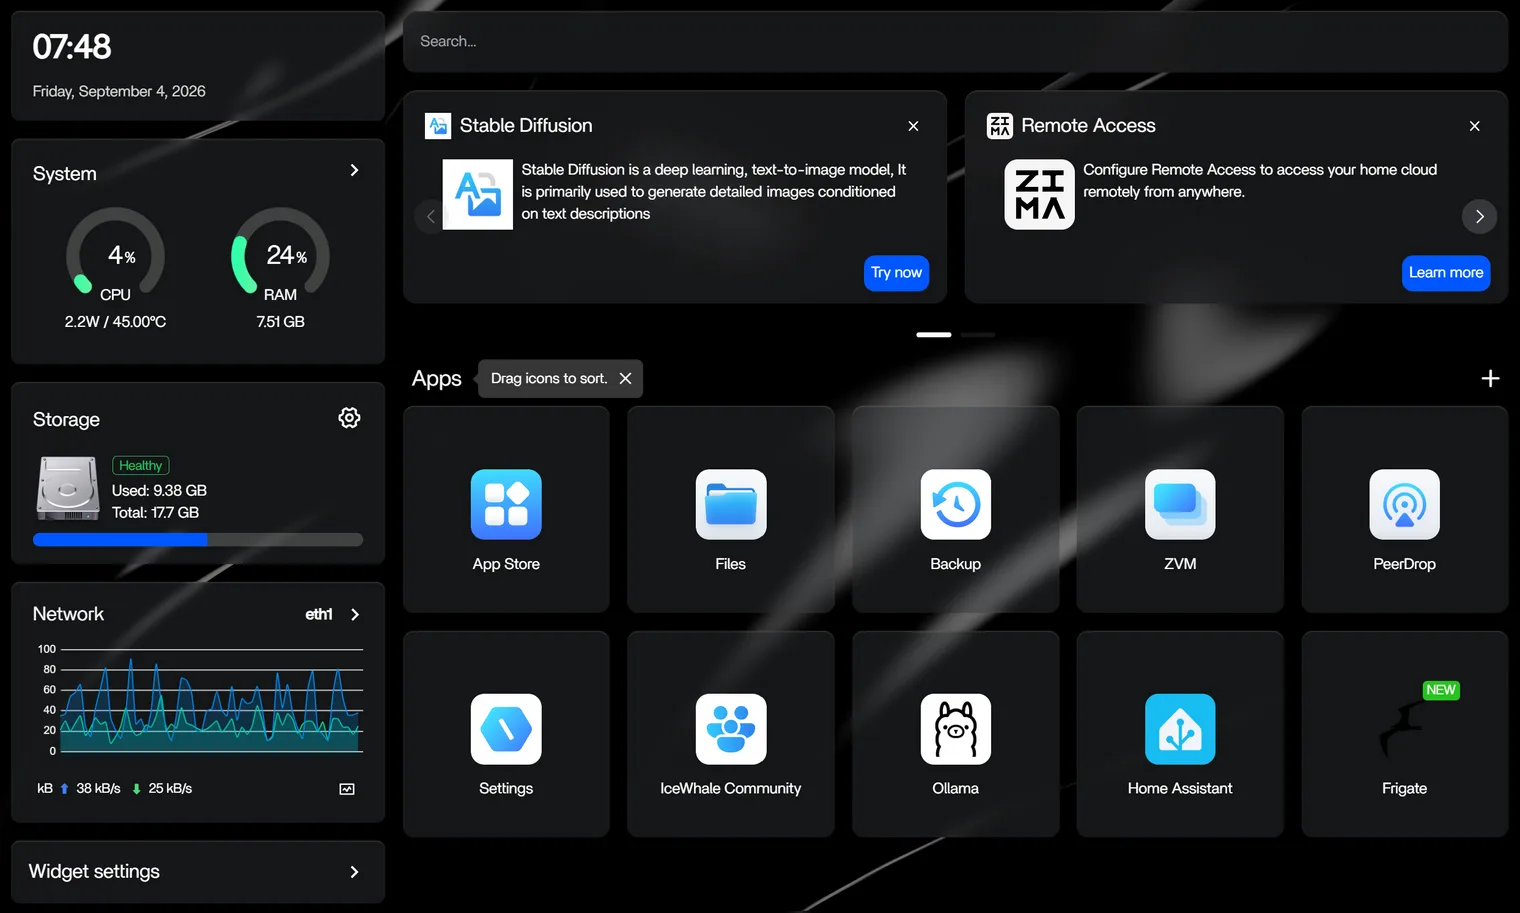Dismiss the Stable Diffusion card

[913, 126]
